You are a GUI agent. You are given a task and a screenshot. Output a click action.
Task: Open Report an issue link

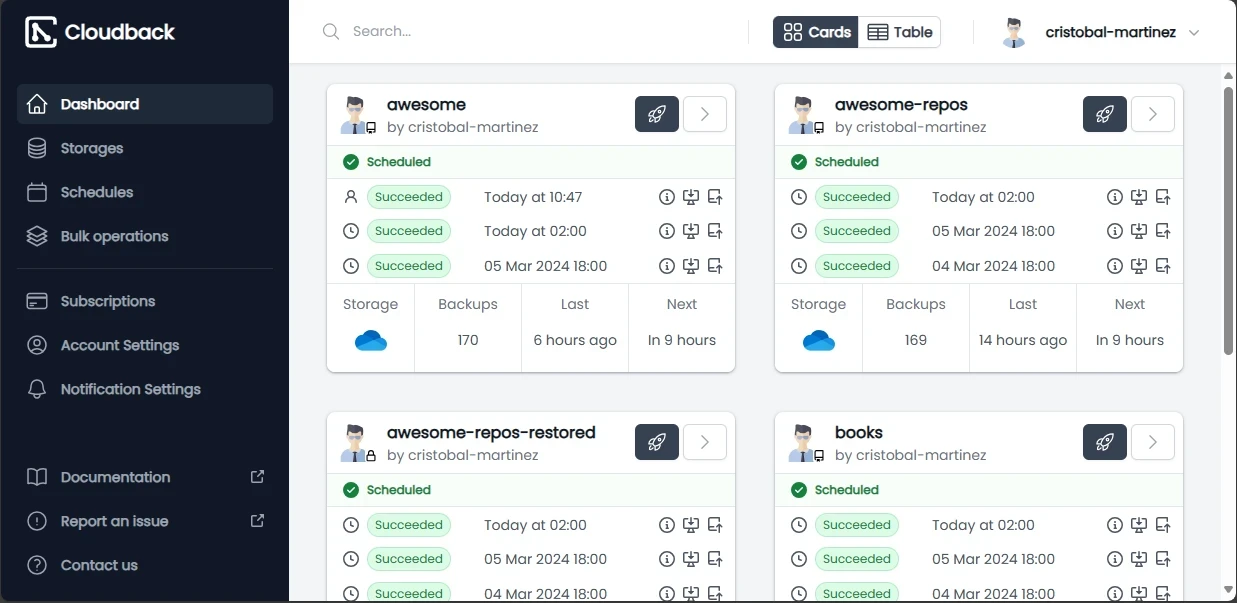(x=145, y=521)
